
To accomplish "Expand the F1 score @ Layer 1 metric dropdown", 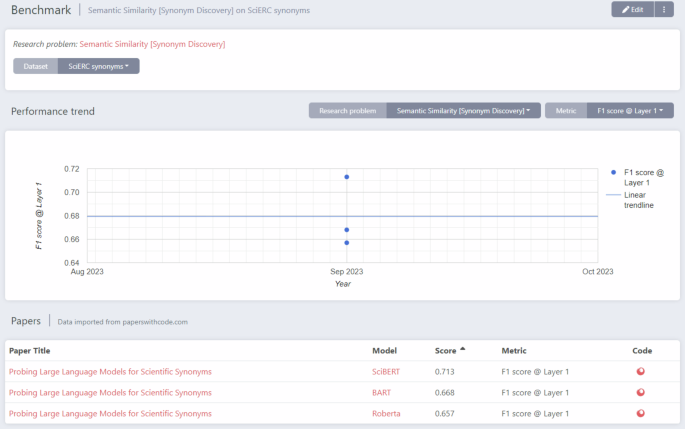I will [629, 111].
